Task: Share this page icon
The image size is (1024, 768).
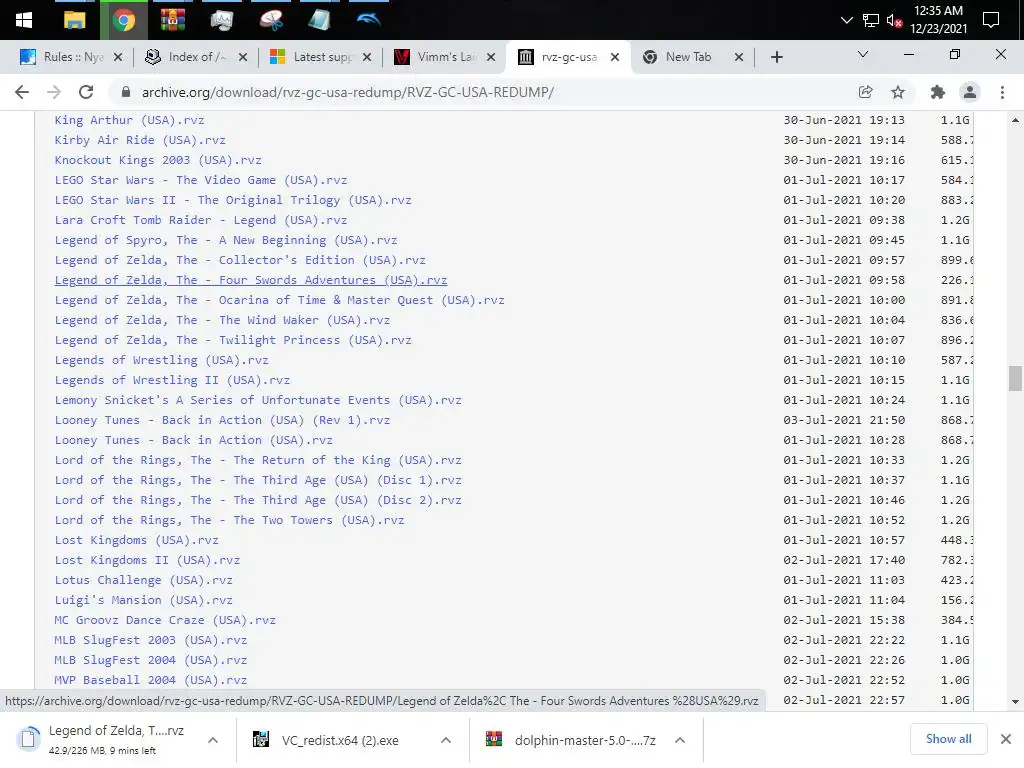Action: point(865,92)
